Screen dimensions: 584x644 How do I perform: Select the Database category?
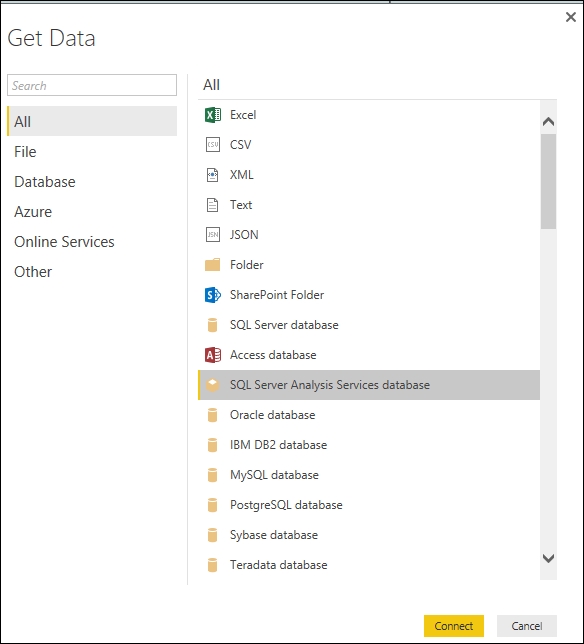coord(92,182)
